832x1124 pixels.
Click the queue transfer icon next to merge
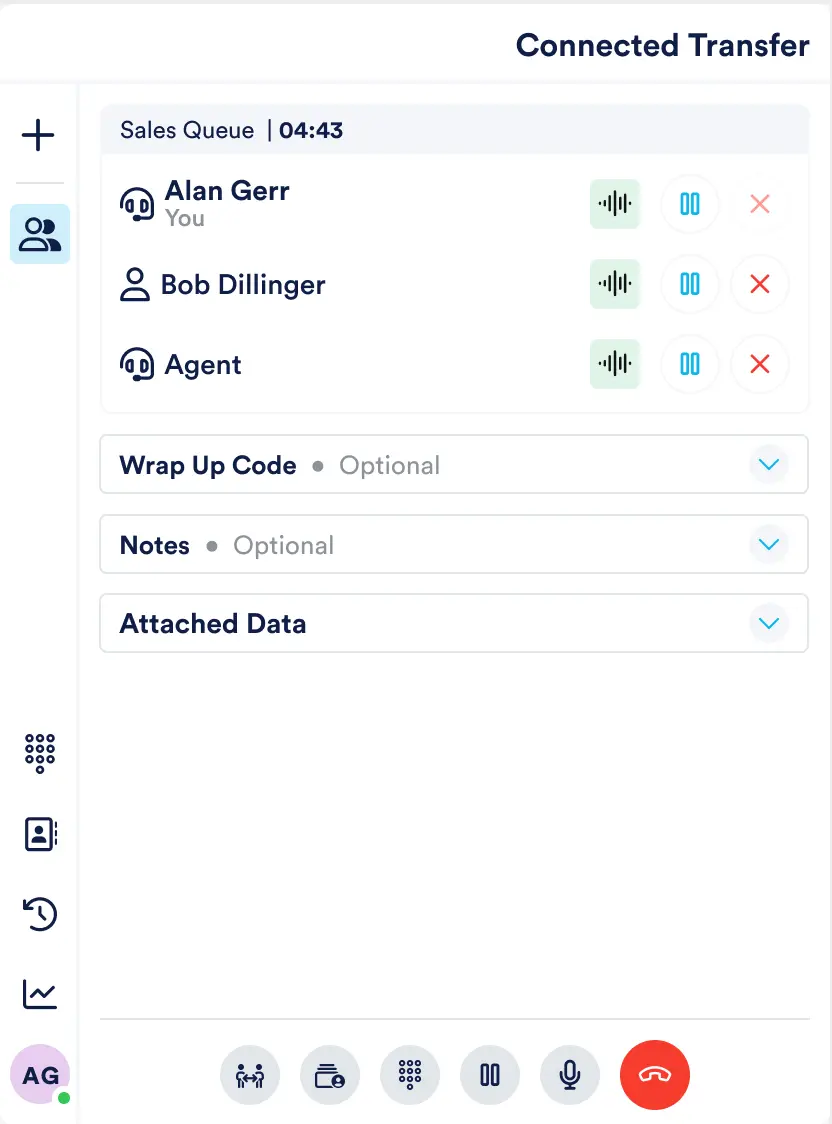[330, 1075]
